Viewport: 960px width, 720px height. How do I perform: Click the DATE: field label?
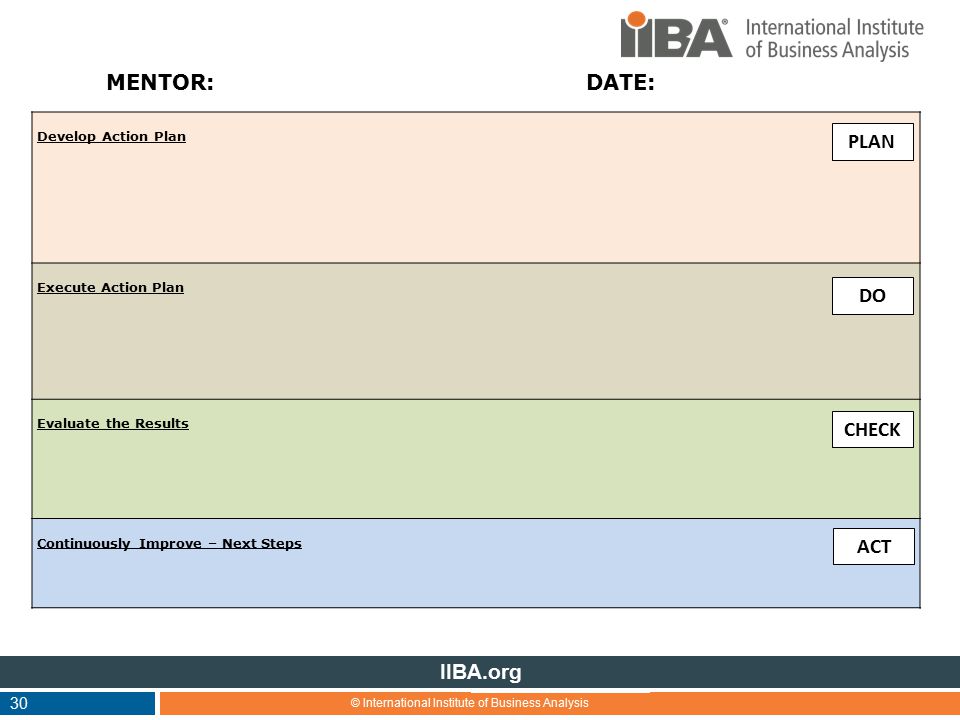(x=620, y=82)
